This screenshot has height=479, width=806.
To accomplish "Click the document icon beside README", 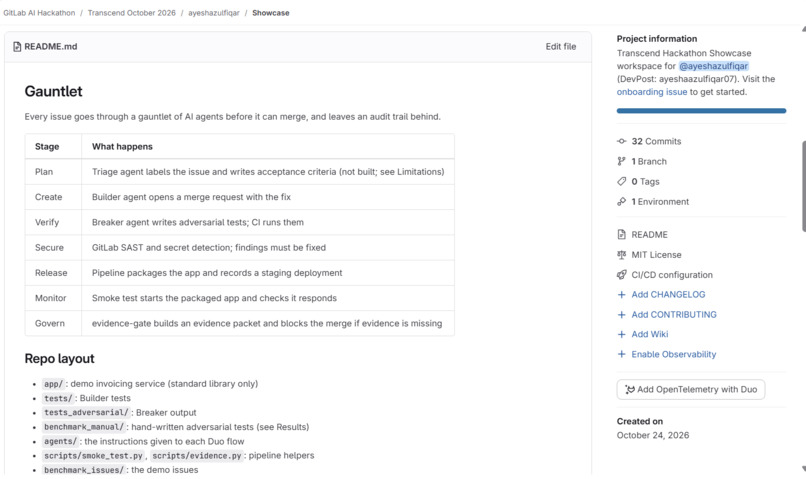I will point(621,235).
